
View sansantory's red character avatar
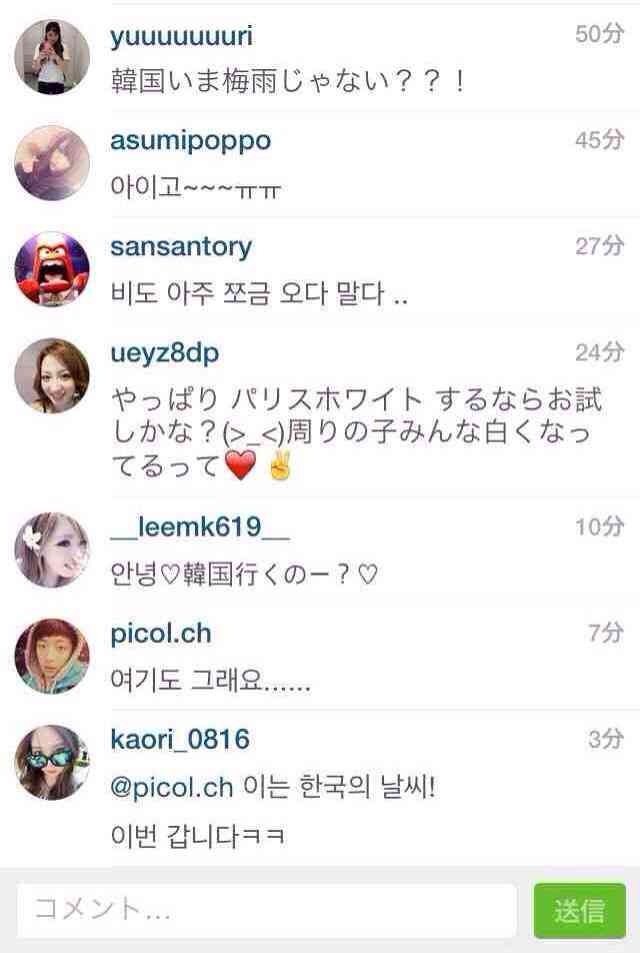click(52, 269)
